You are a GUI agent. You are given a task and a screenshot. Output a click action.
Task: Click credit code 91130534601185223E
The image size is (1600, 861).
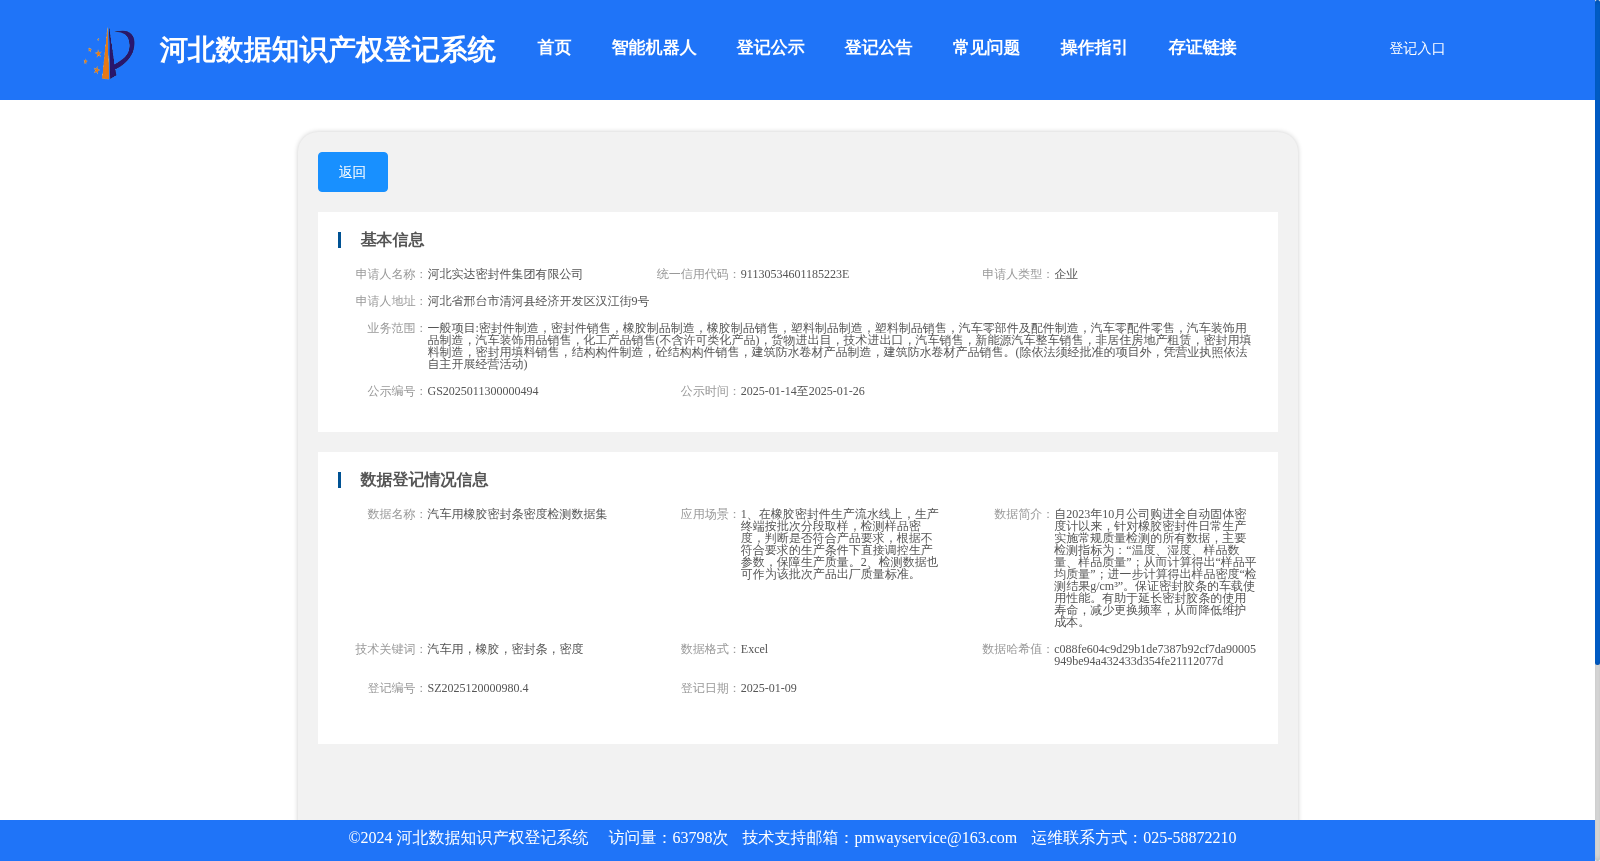coord(795,274)
